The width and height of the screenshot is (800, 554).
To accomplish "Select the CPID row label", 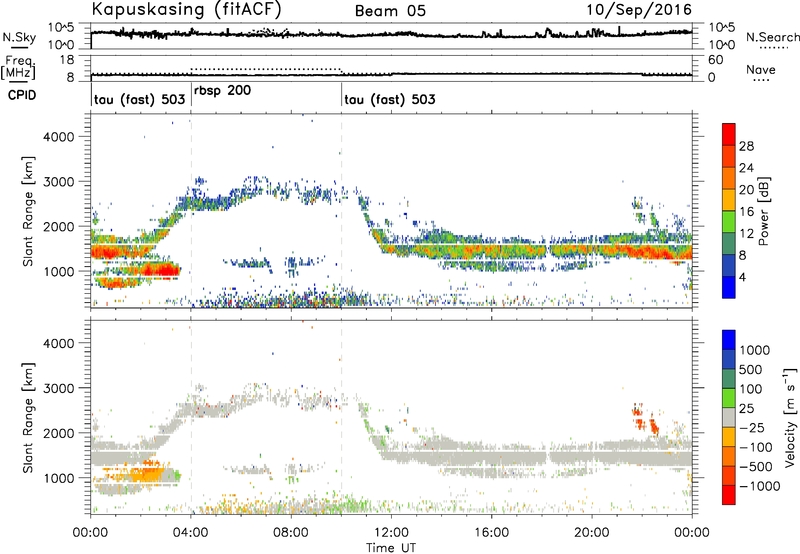I will point(22,95).
